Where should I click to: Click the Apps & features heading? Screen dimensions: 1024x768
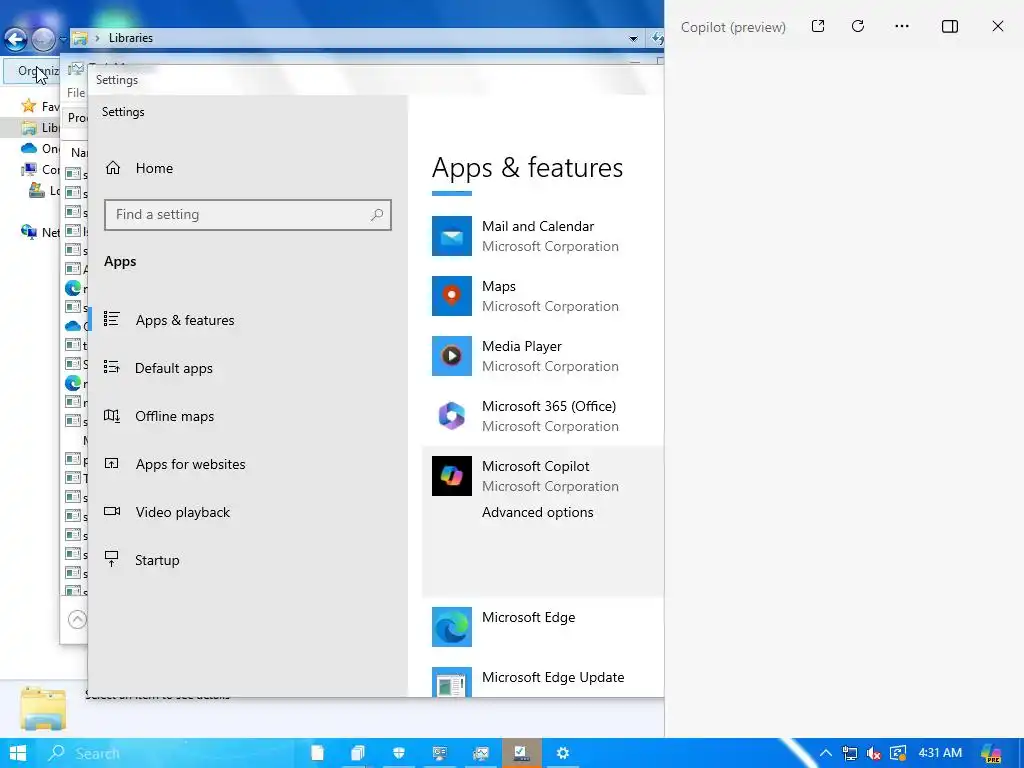click(528, 168)
